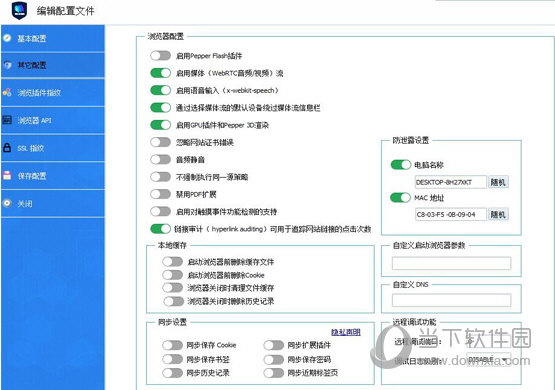The width and height of the screenshot is (555, 390).
Task: Open the 基本配置 section
Action: point(53,38)
